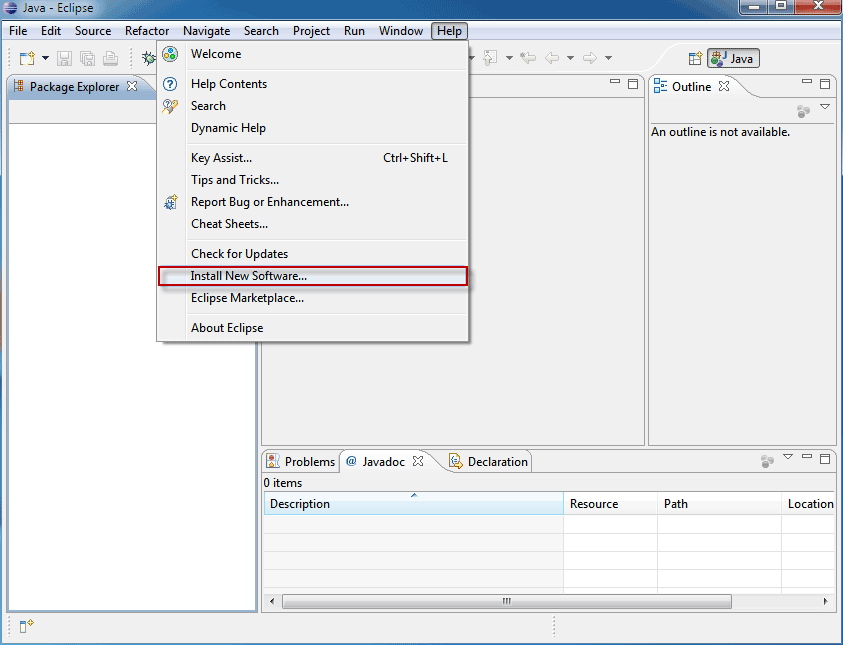Screen dimensions: 843x645
Task: Click the Forward navigation arrow icon
Action: (x=590, y=58)
